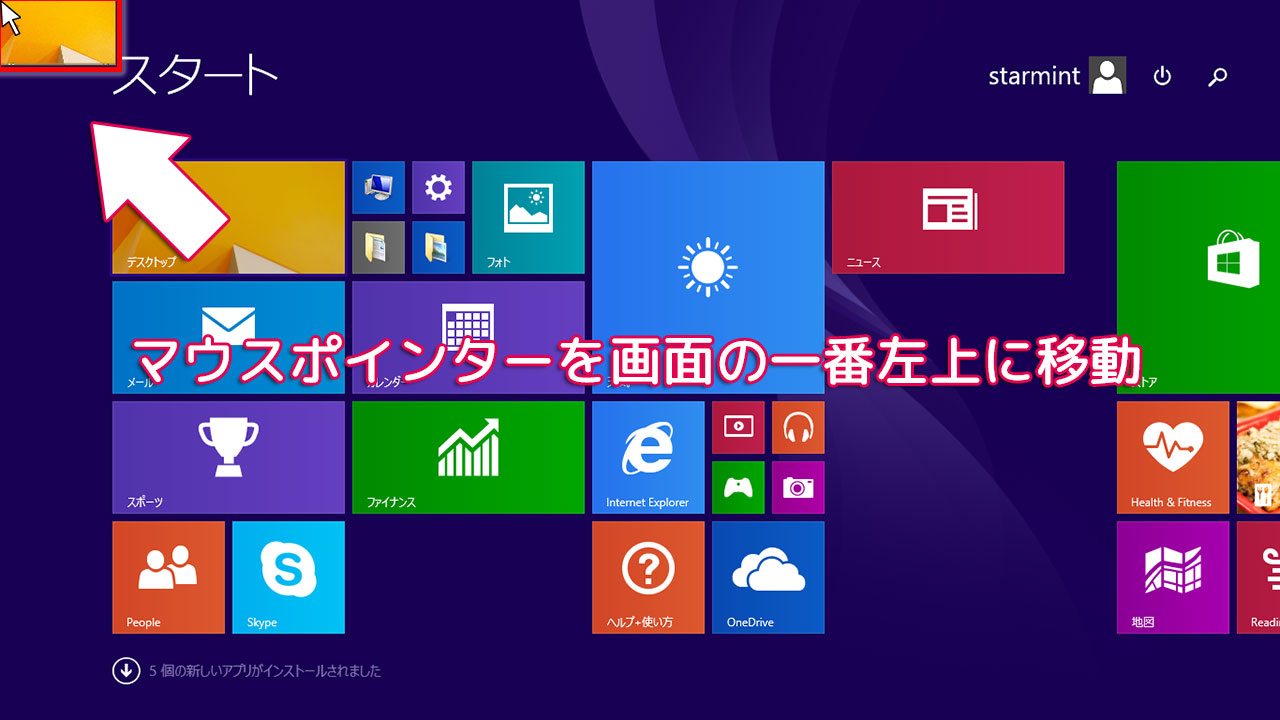Open the ファイナンス (Finance) tile
1280x720 pixels.
tap(468, 458)
